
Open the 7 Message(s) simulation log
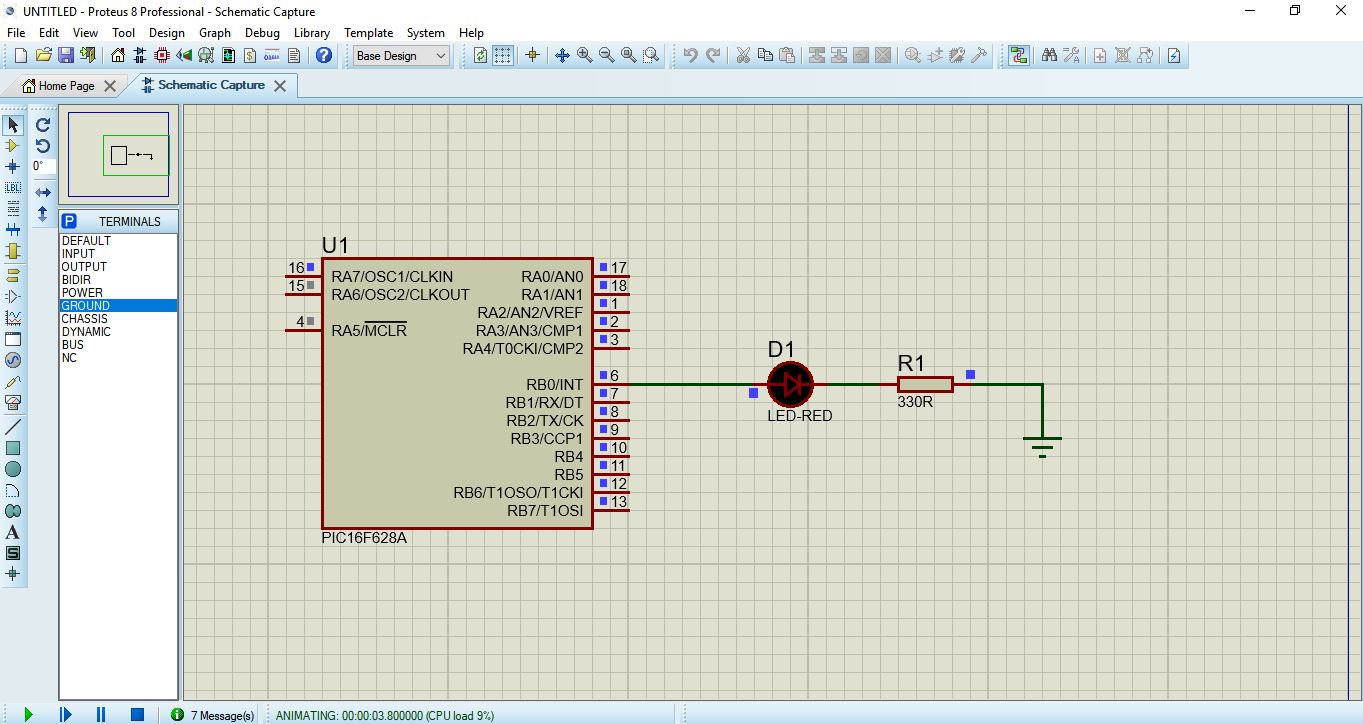click(x=212, y=715)
